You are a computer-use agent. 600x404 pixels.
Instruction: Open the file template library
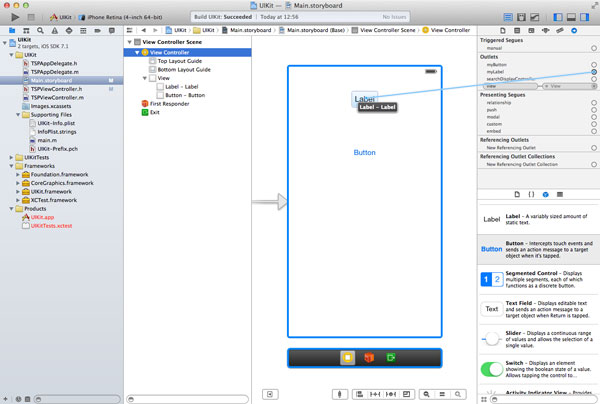tap(517, 194)
